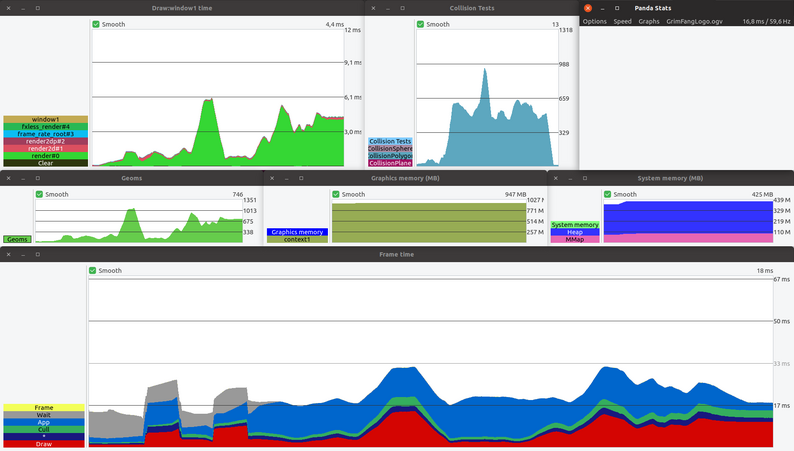The height and width of the screenshot is (451, 794).
Task: Select the App label in Frame time legend
Action: click(x=44, y=422)
